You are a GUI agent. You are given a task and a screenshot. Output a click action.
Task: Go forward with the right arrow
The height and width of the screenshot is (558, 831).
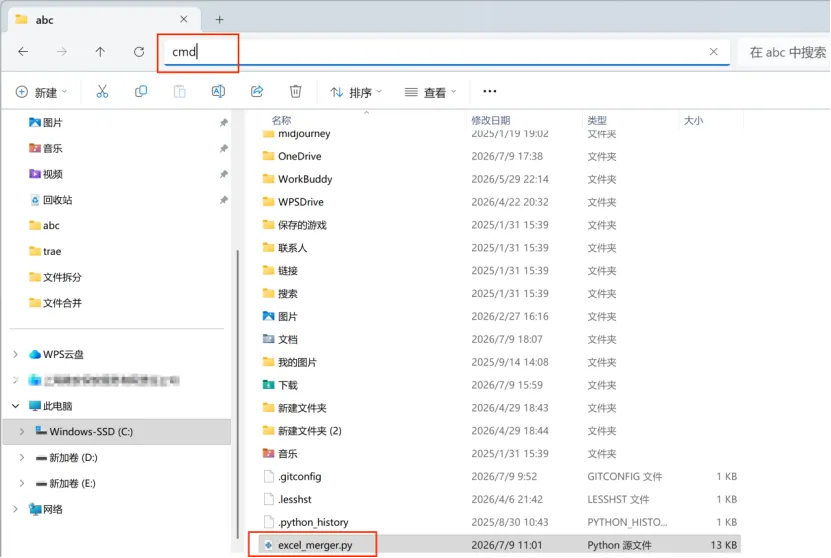[x=62, y=51]
